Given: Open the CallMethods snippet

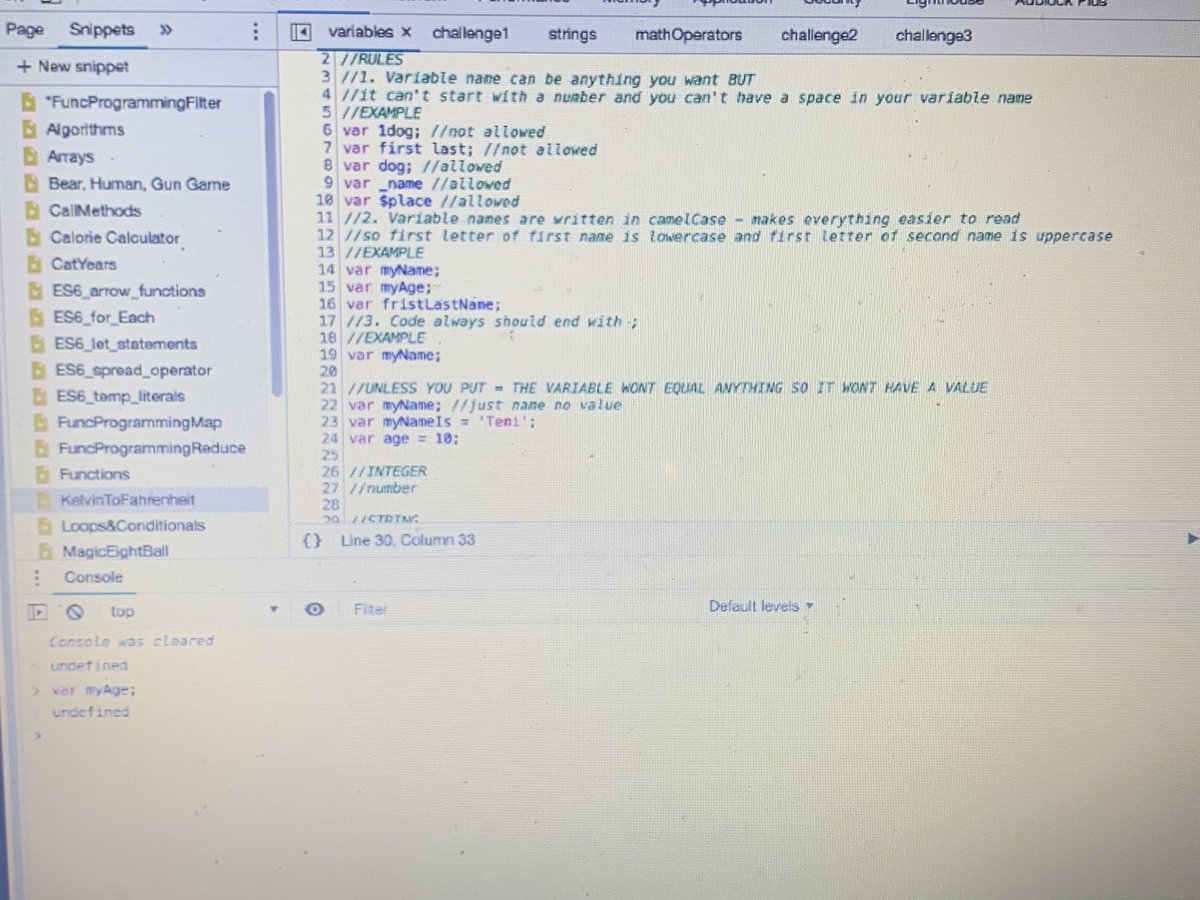Looking at the screenshot, I should click(95, 211).
